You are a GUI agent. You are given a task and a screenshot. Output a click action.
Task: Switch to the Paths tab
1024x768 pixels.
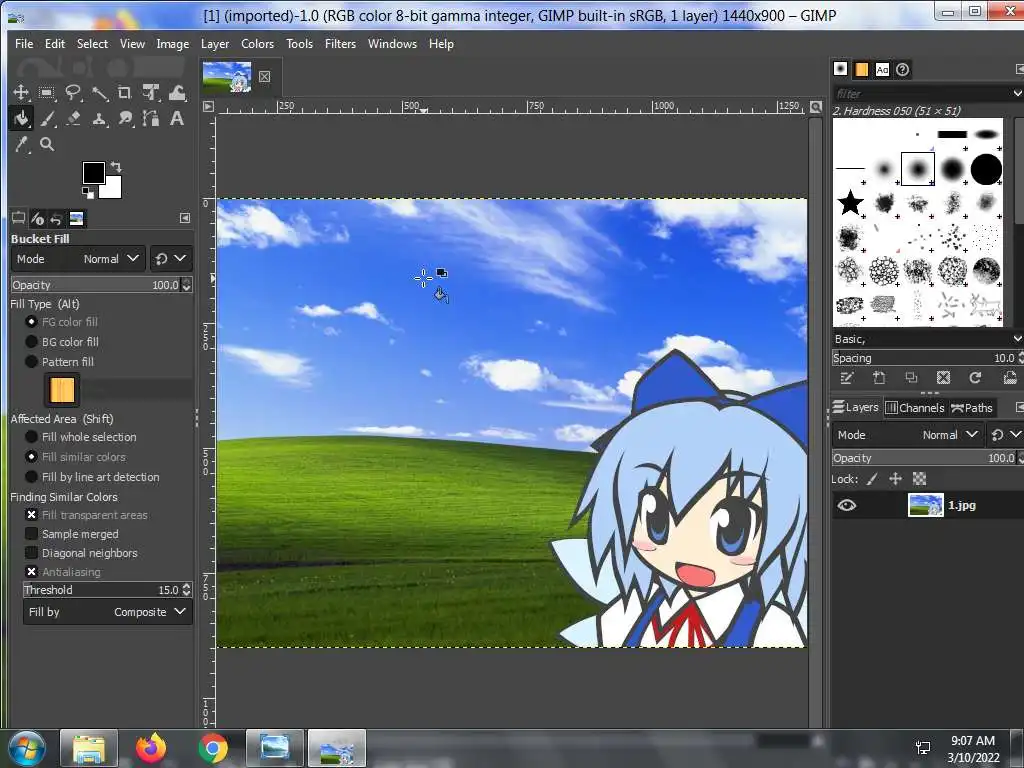972,408
